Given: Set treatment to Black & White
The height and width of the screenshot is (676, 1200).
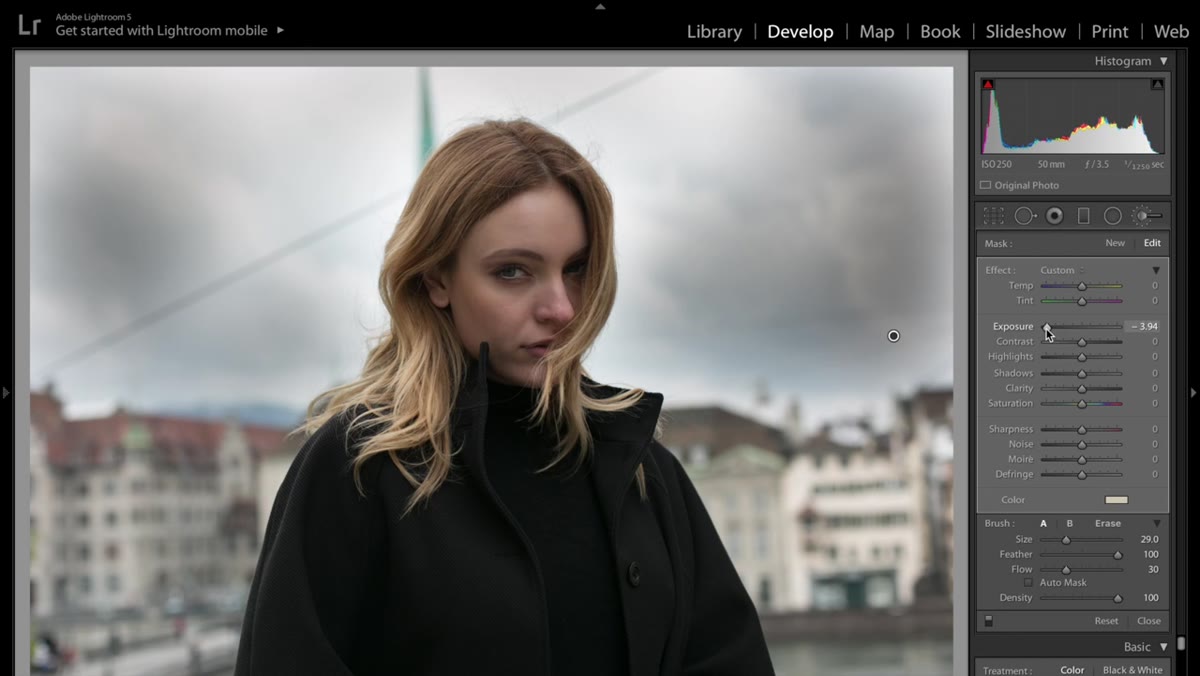Looking at the screenshot, I should pyautogui.click(x=1132, y=670).
